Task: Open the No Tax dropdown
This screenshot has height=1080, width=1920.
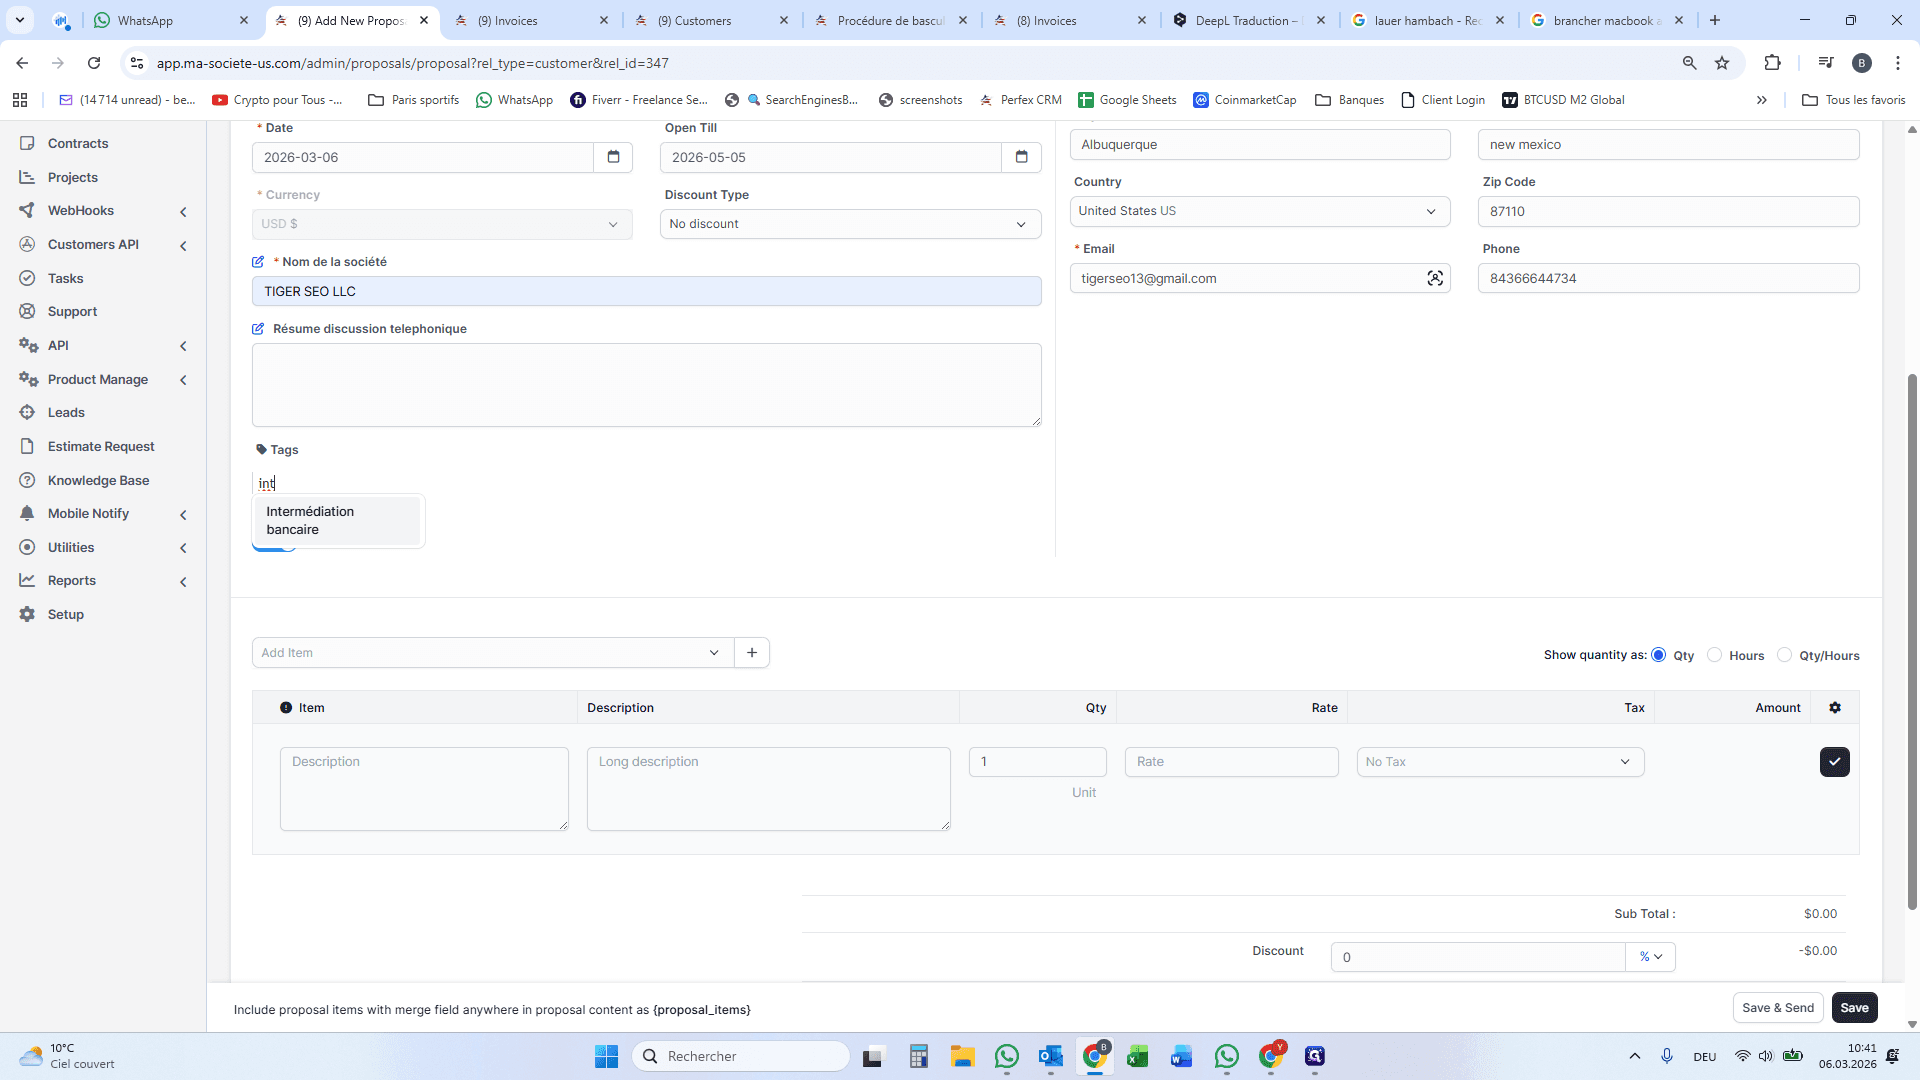Action: pos(1500,762)
